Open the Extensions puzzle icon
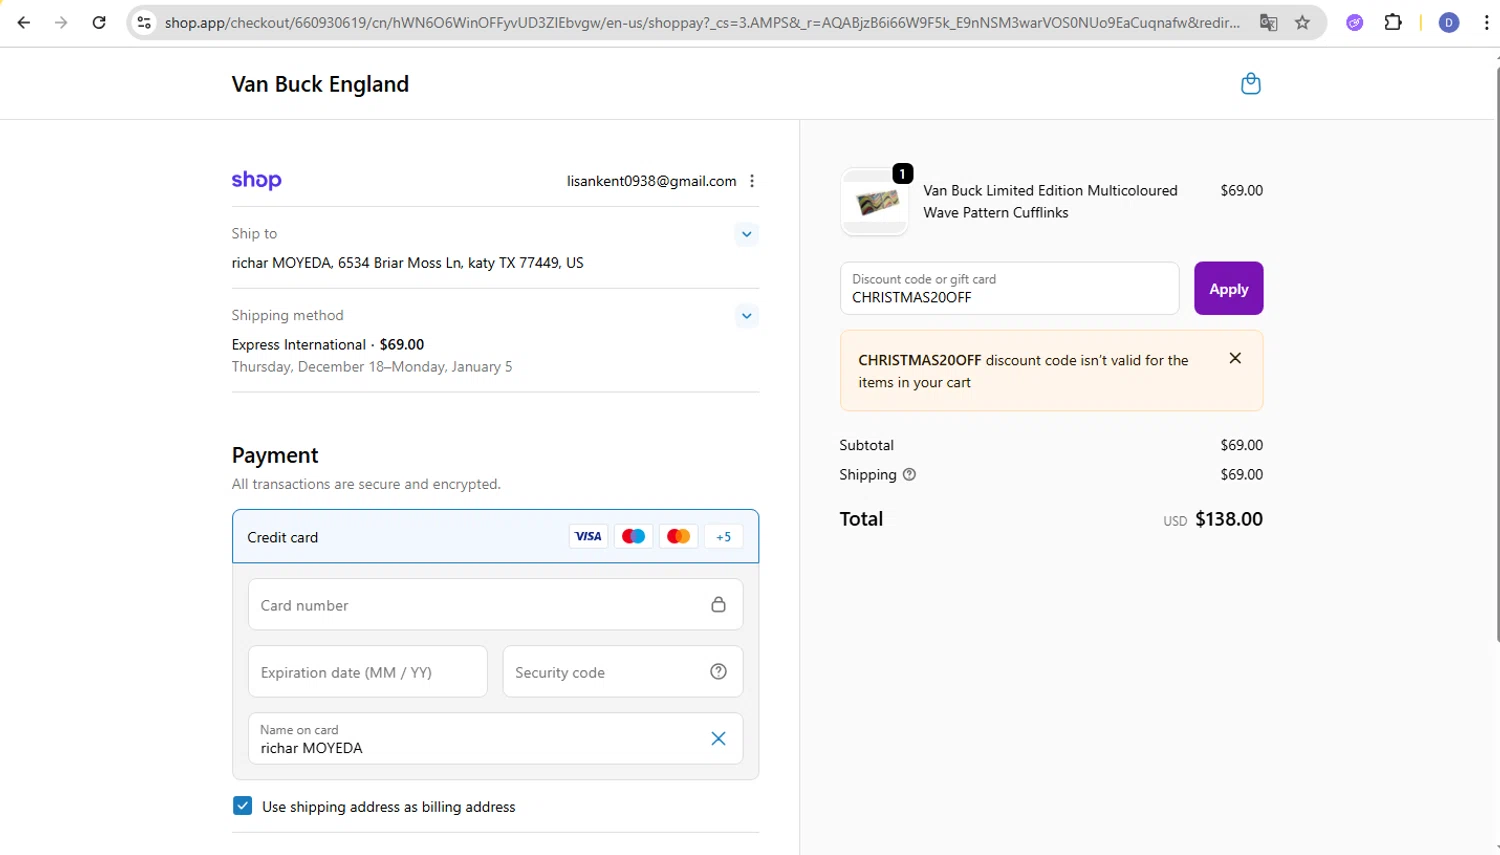1500x855 pixels. 1393,22
